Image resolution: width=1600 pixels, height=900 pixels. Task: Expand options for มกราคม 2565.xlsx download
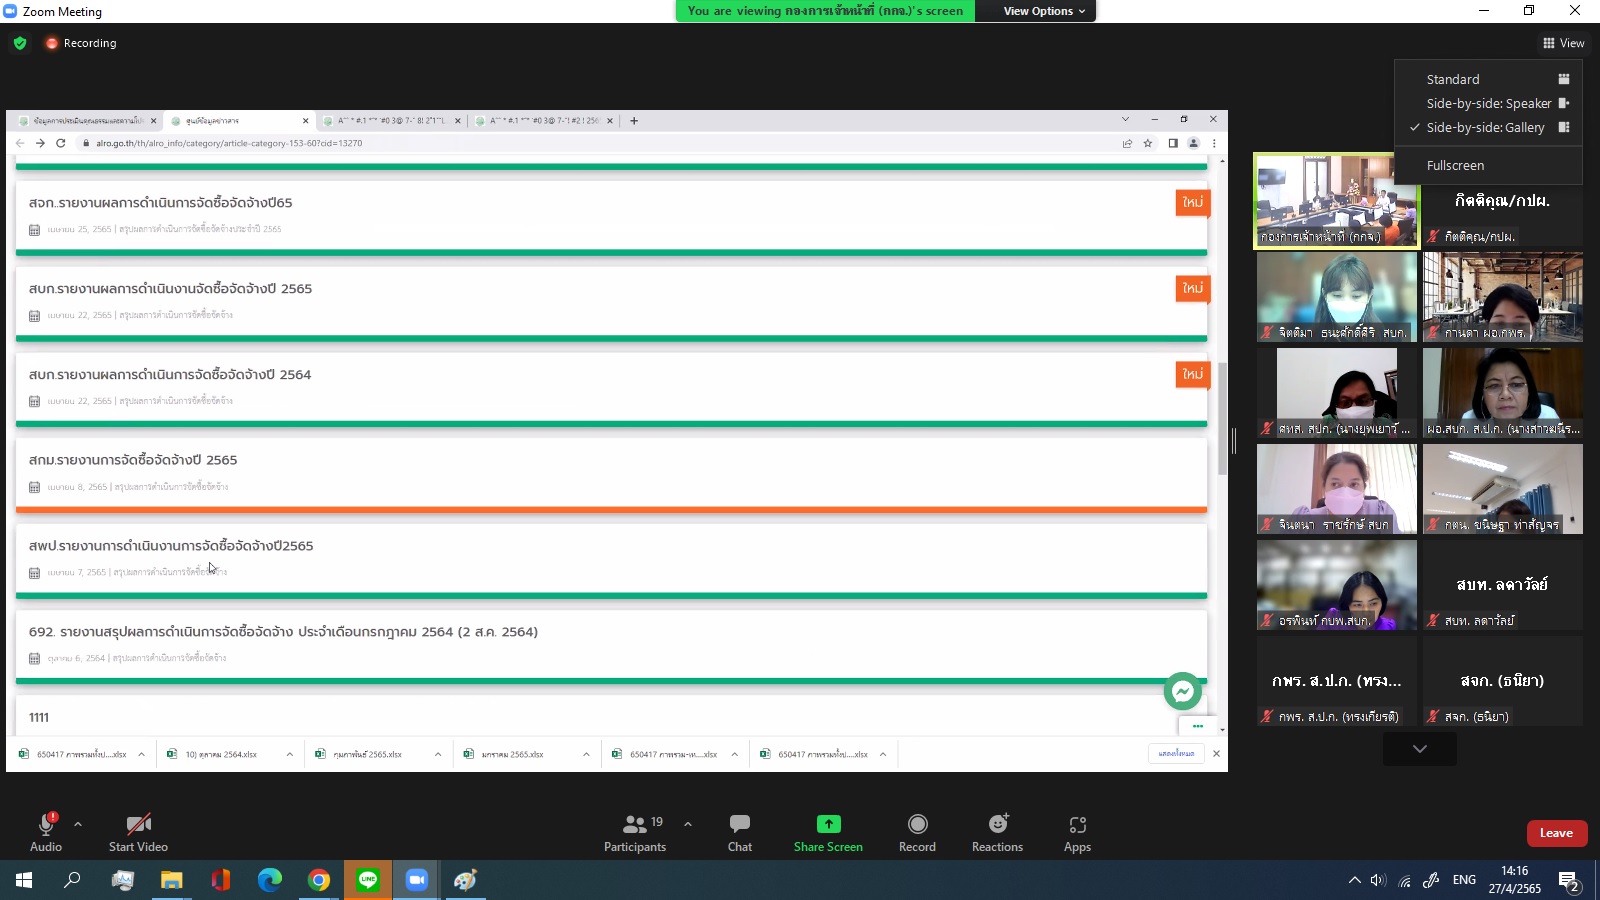coord(586,754)
